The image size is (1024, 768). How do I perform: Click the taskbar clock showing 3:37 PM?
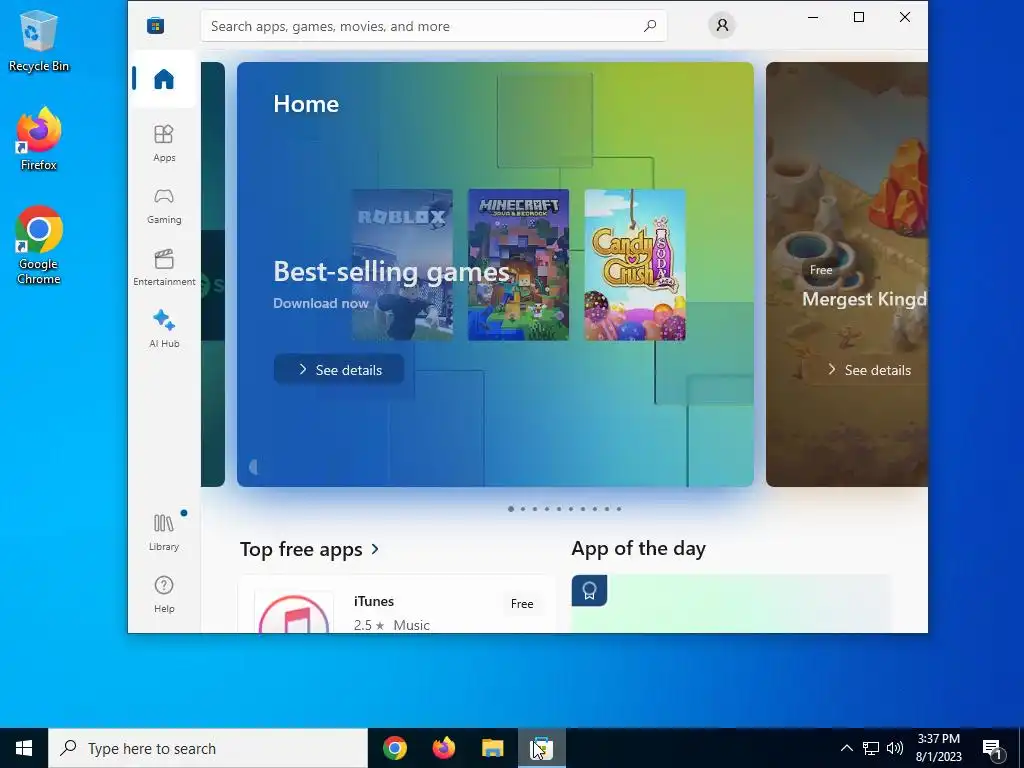[x=938, y=748]
